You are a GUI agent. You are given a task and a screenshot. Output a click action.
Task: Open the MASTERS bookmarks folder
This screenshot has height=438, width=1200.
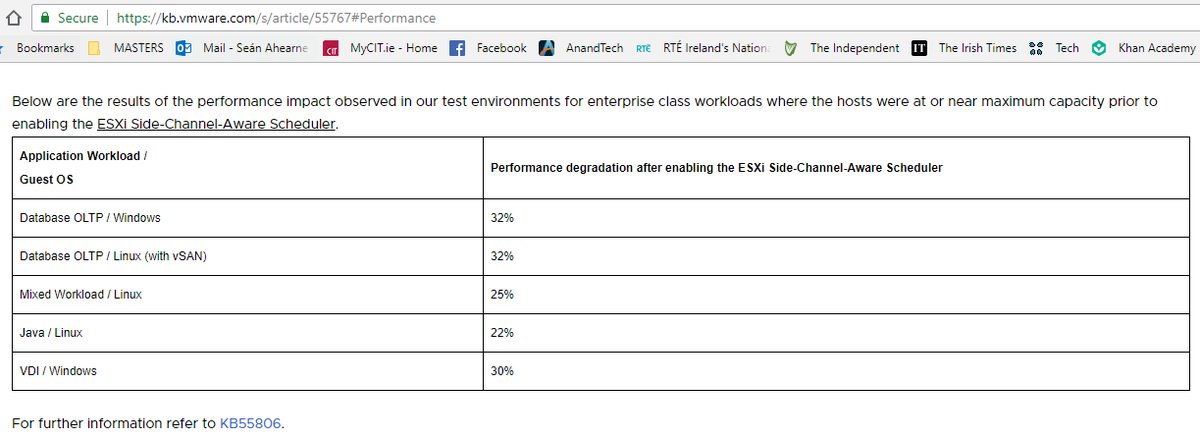tap(126, 48)
